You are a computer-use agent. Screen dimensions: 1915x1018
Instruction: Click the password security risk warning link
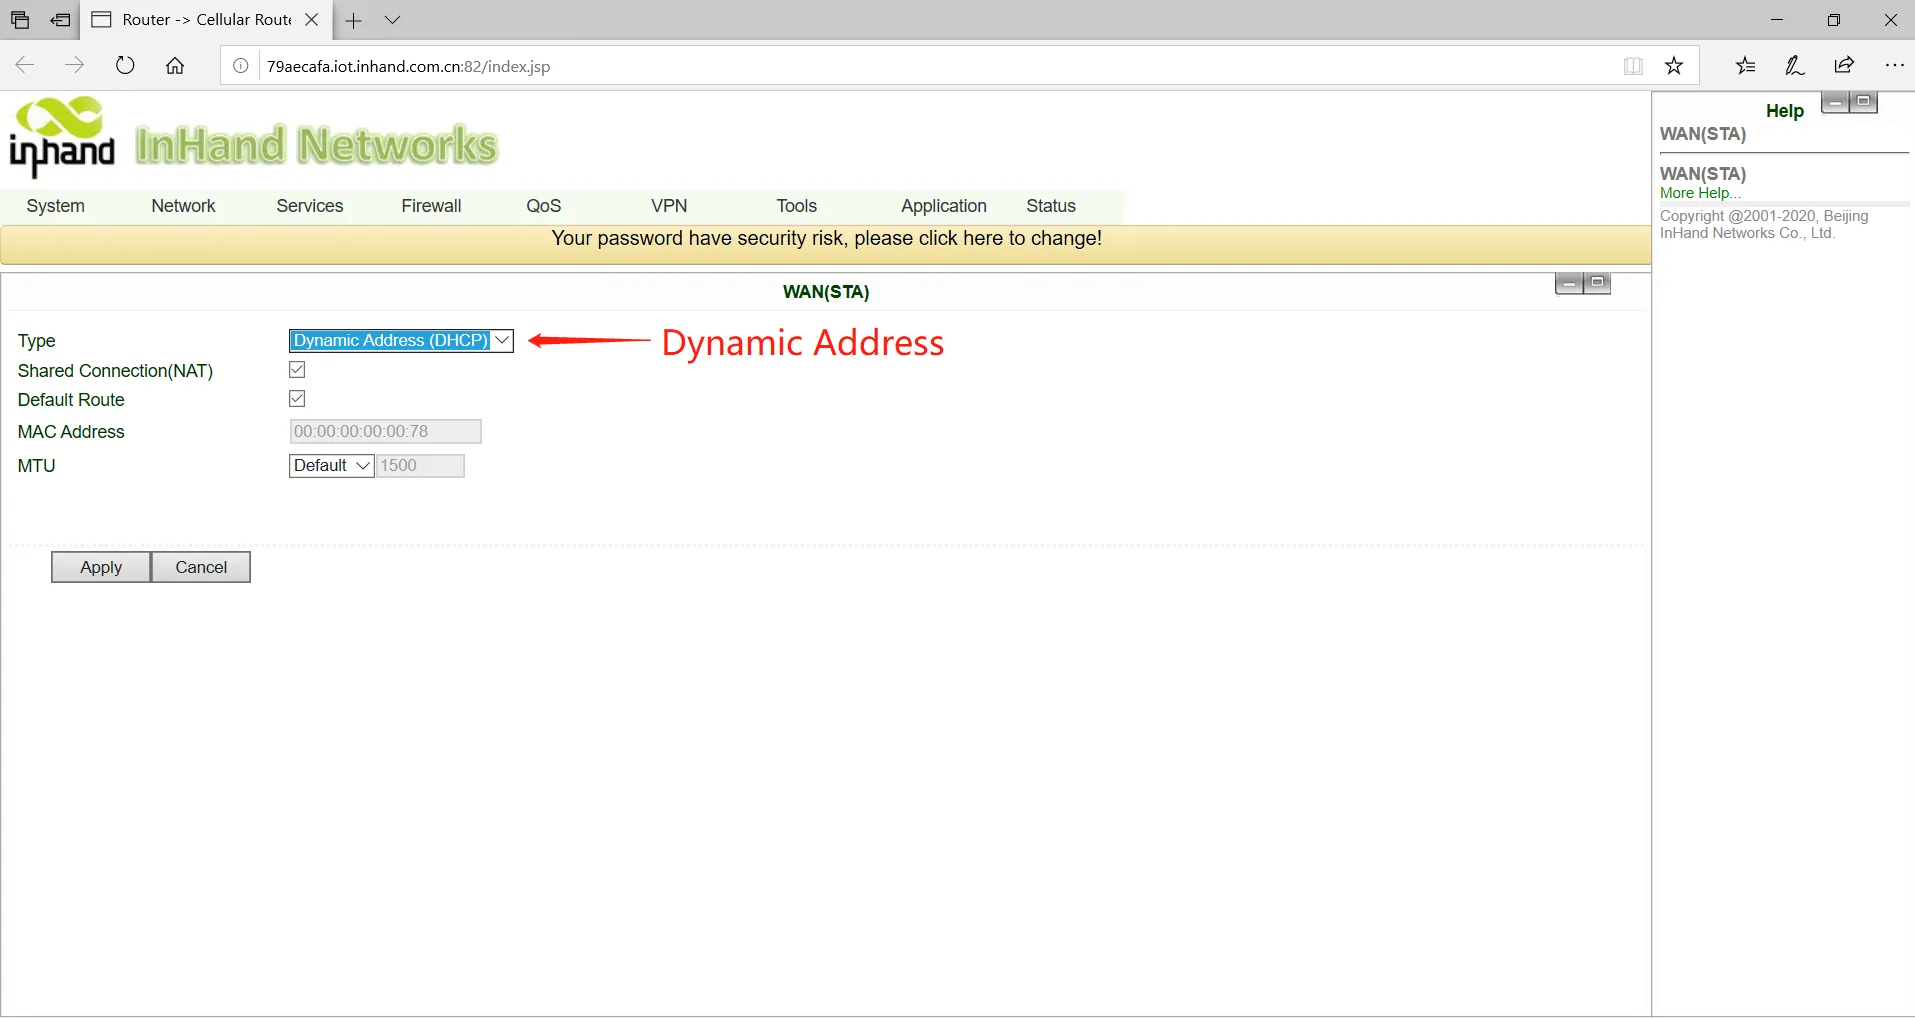pos(827,239)
